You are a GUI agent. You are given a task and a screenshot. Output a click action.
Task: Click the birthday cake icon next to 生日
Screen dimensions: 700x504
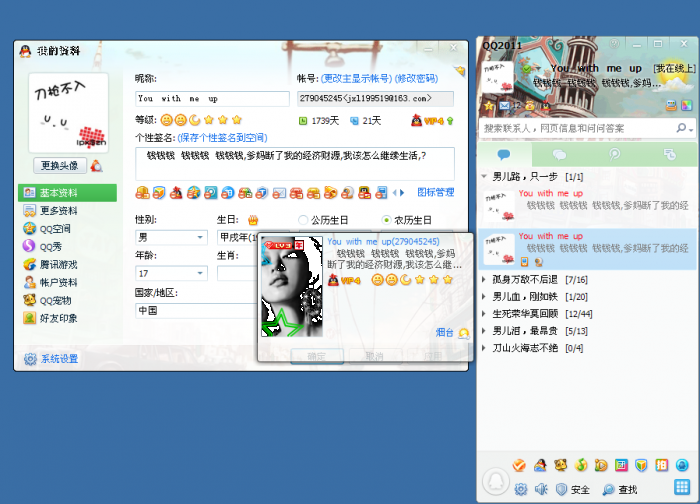coord(253,220)
